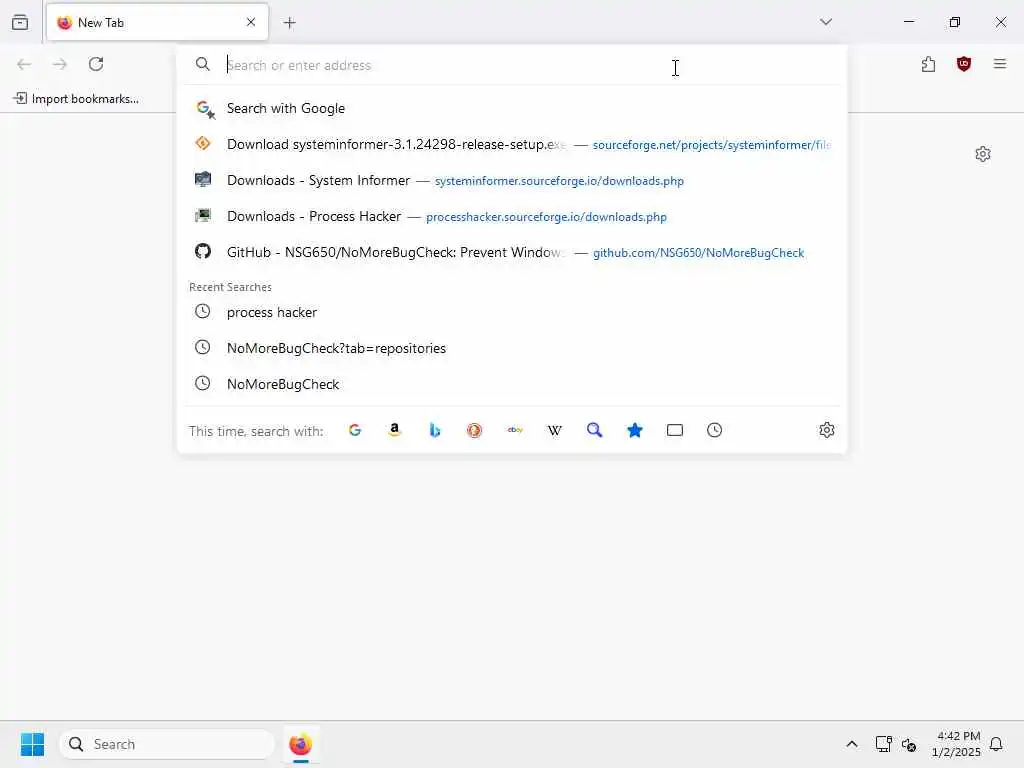Select recent search 'NoMoreBugCheck?tab=repositories'
1024x768 pixels.
point(512,348)
